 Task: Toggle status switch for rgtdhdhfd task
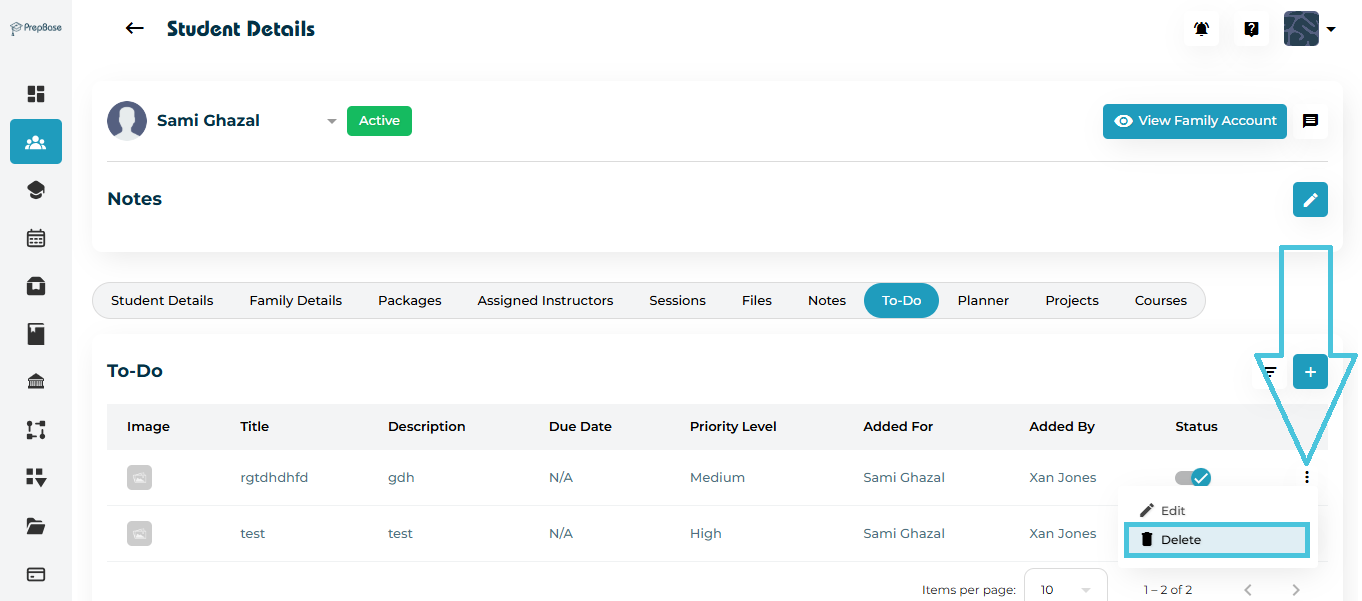[x=1193, y=478]
